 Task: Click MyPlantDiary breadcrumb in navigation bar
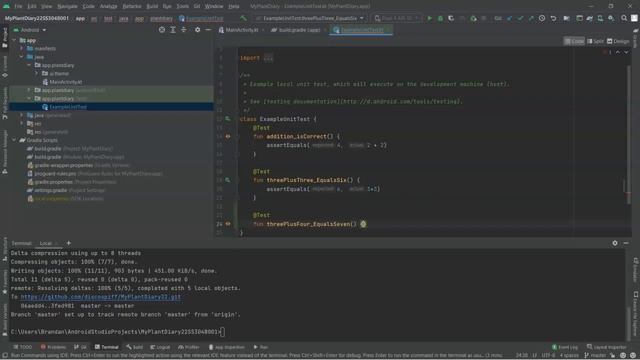(37, 18)
